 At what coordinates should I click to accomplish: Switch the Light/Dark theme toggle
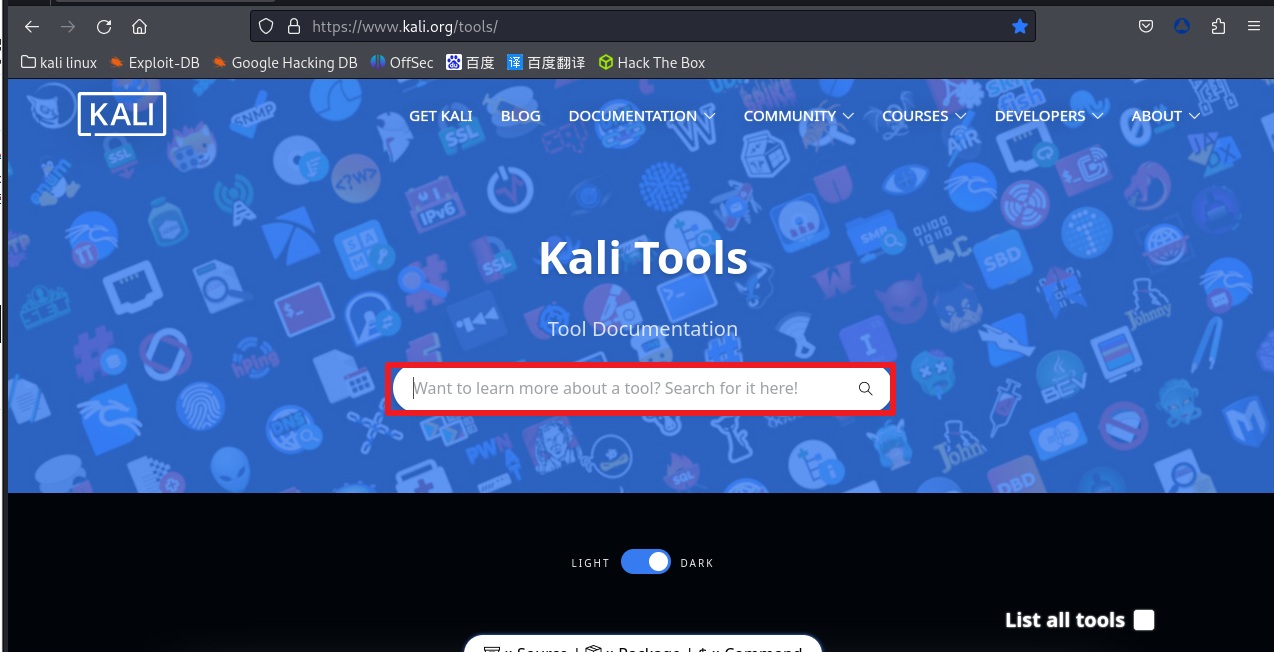click(646, 562)
